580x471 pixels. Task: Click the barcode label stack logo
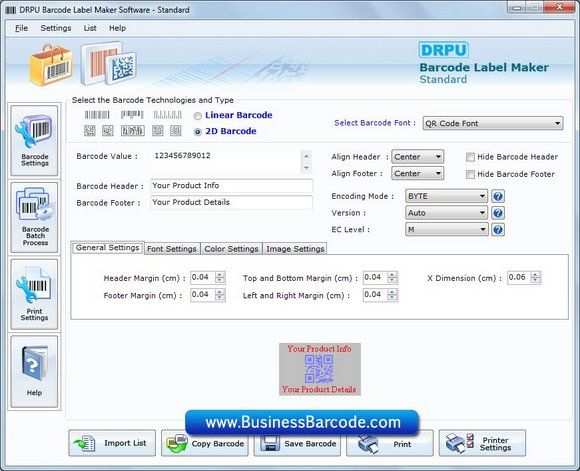pyautogui.click(x=108, y=64)
